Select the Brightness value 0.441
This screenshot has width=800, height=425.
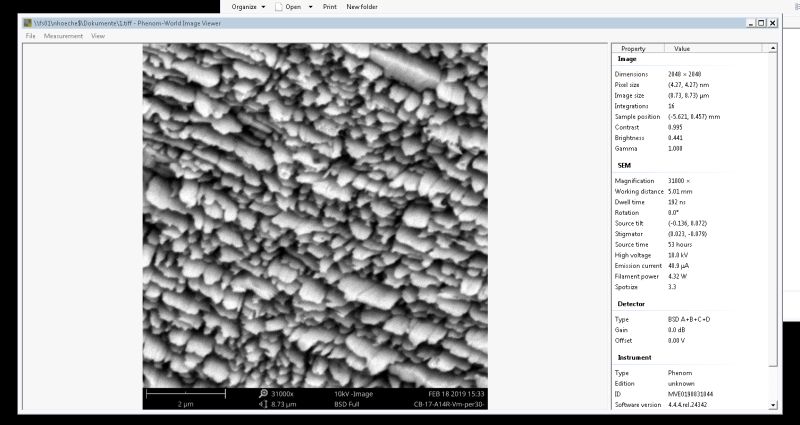[675, 138]
